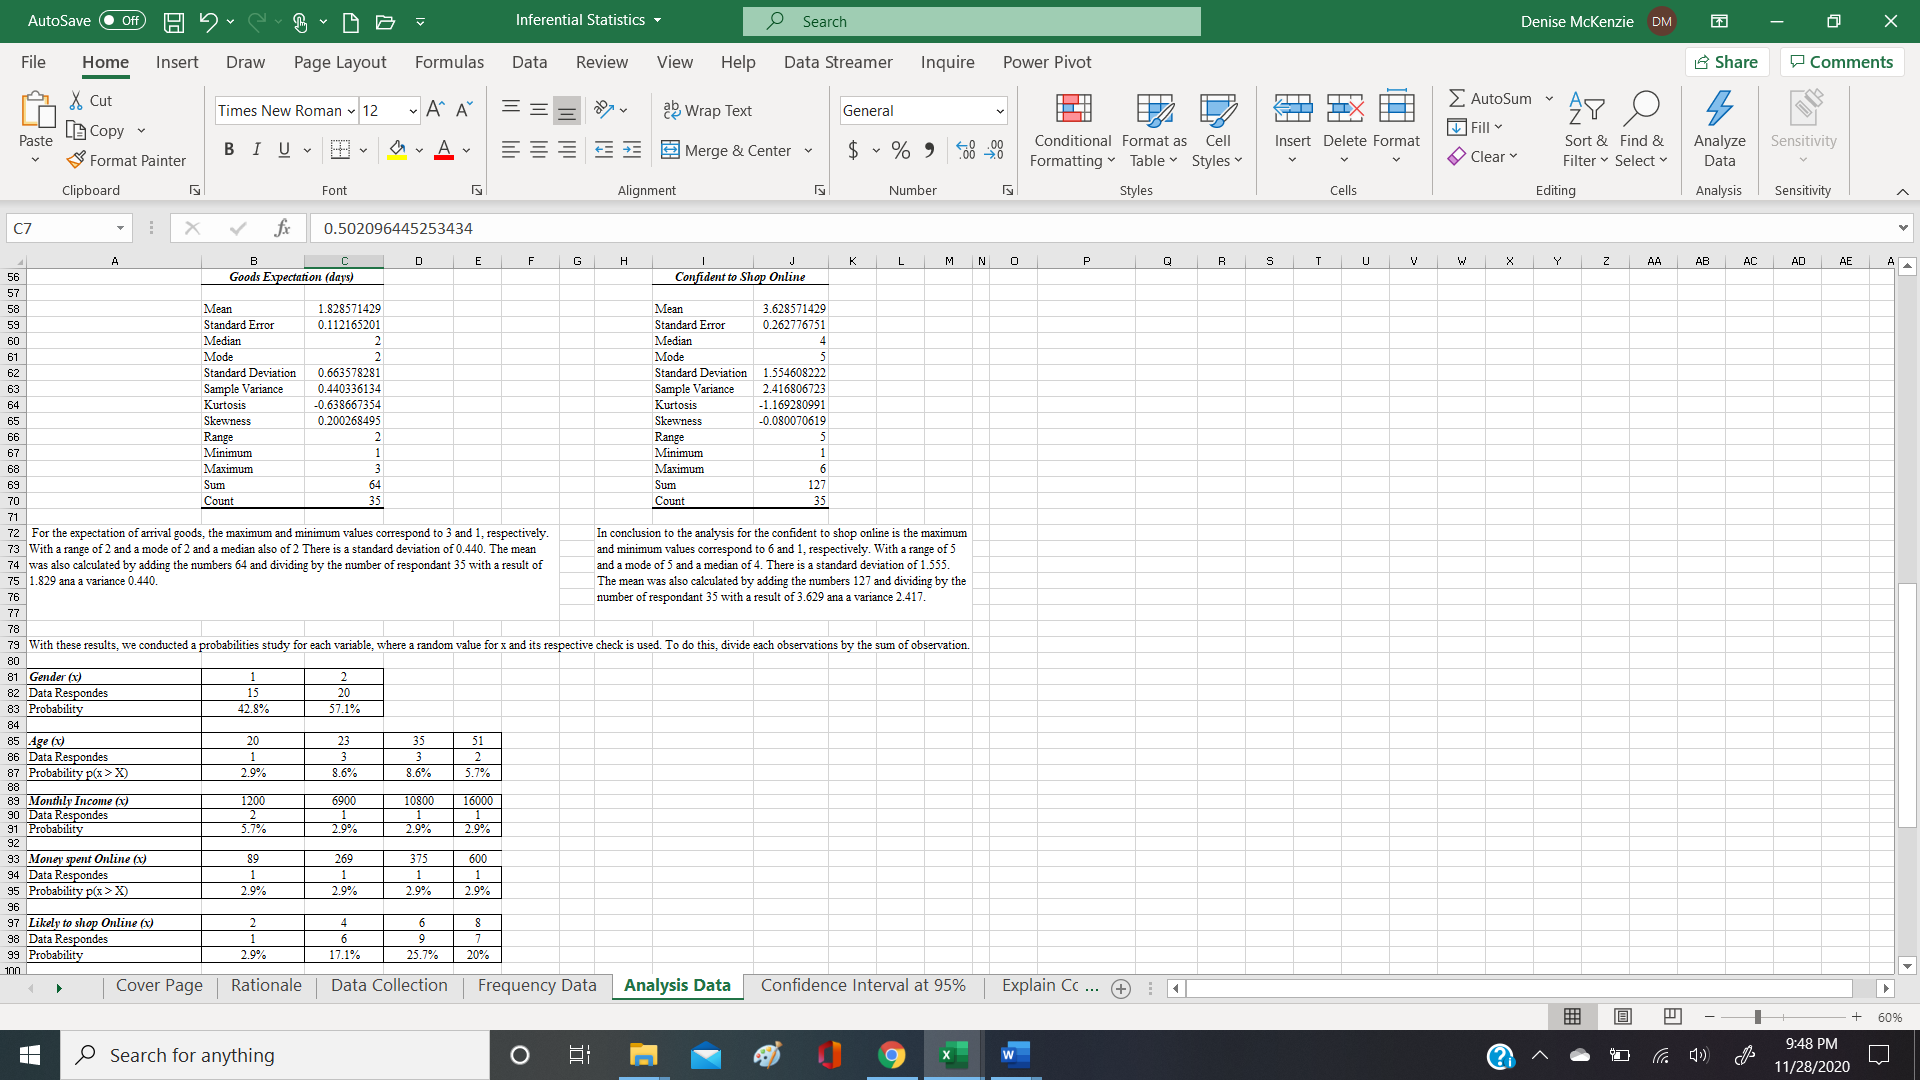Screen dimensions: 1920x1080
Task: Click Windows Start button
Action: point(30,1055)
